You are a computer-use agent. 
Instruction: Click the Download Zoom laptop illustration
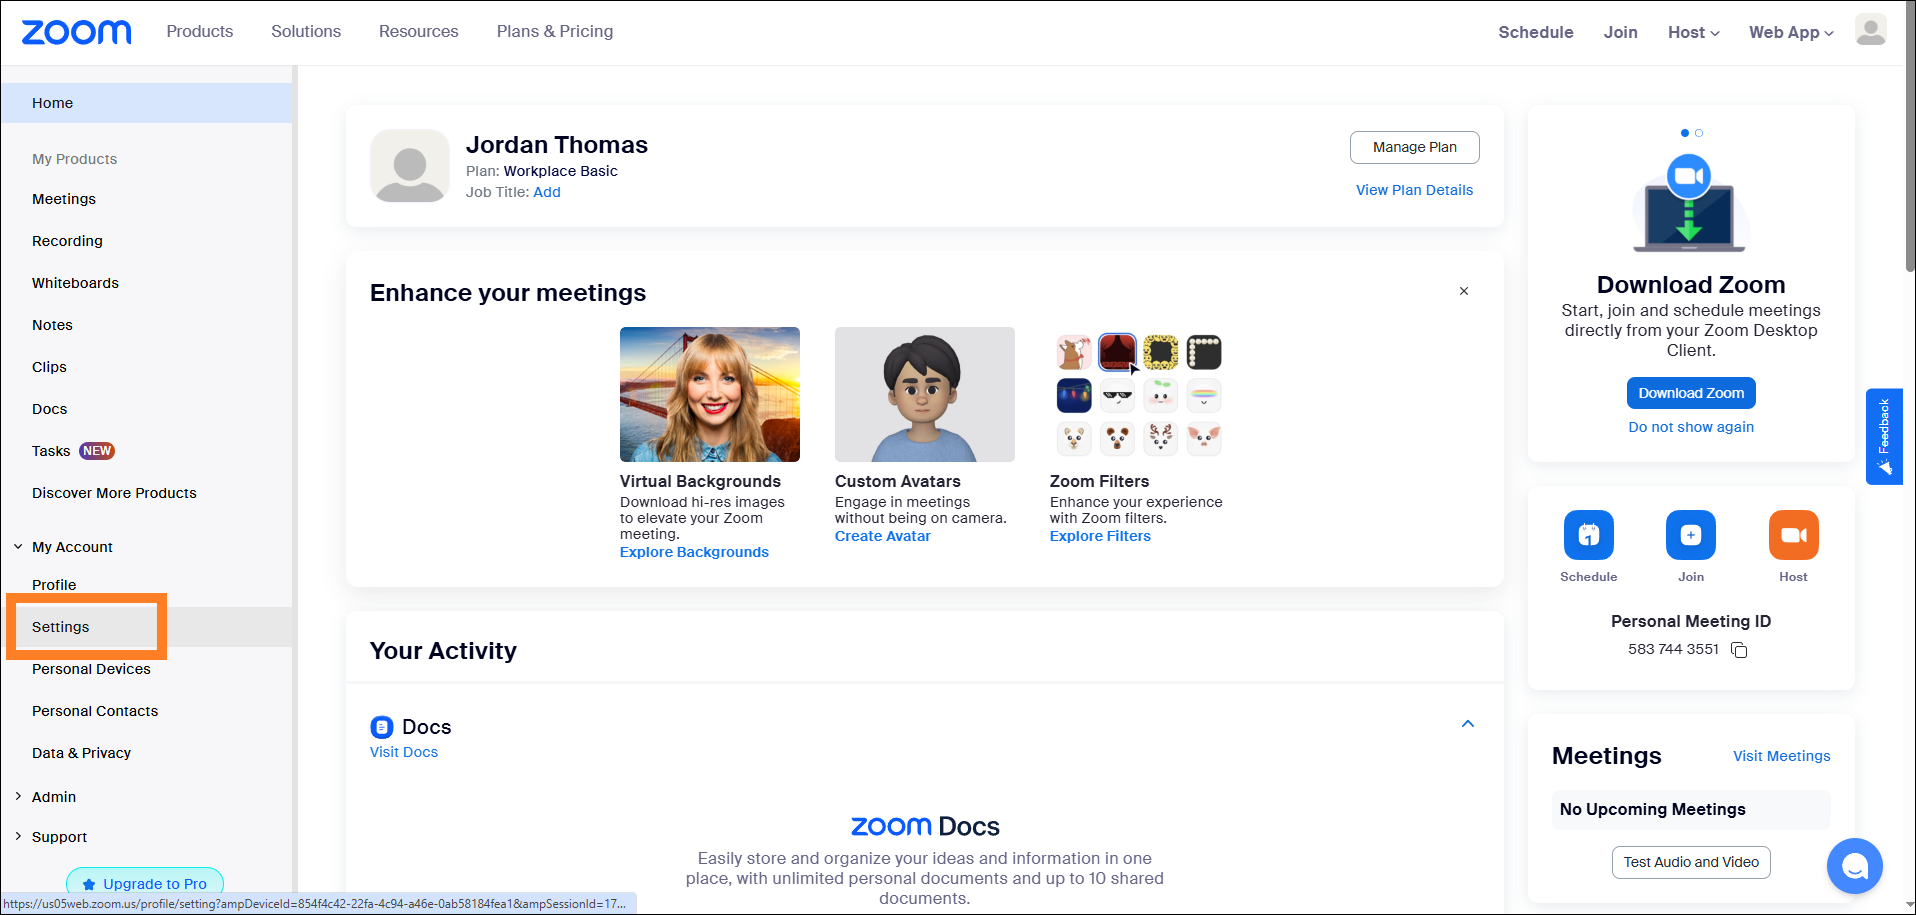[x=1690, y=203]
